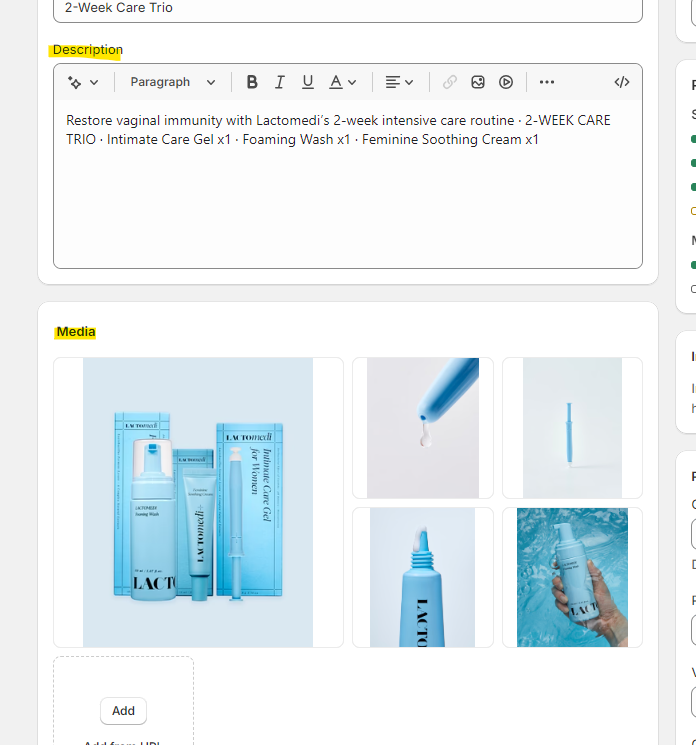Click the insert link icon
This screenshot has height=745, width=696.
449,82
